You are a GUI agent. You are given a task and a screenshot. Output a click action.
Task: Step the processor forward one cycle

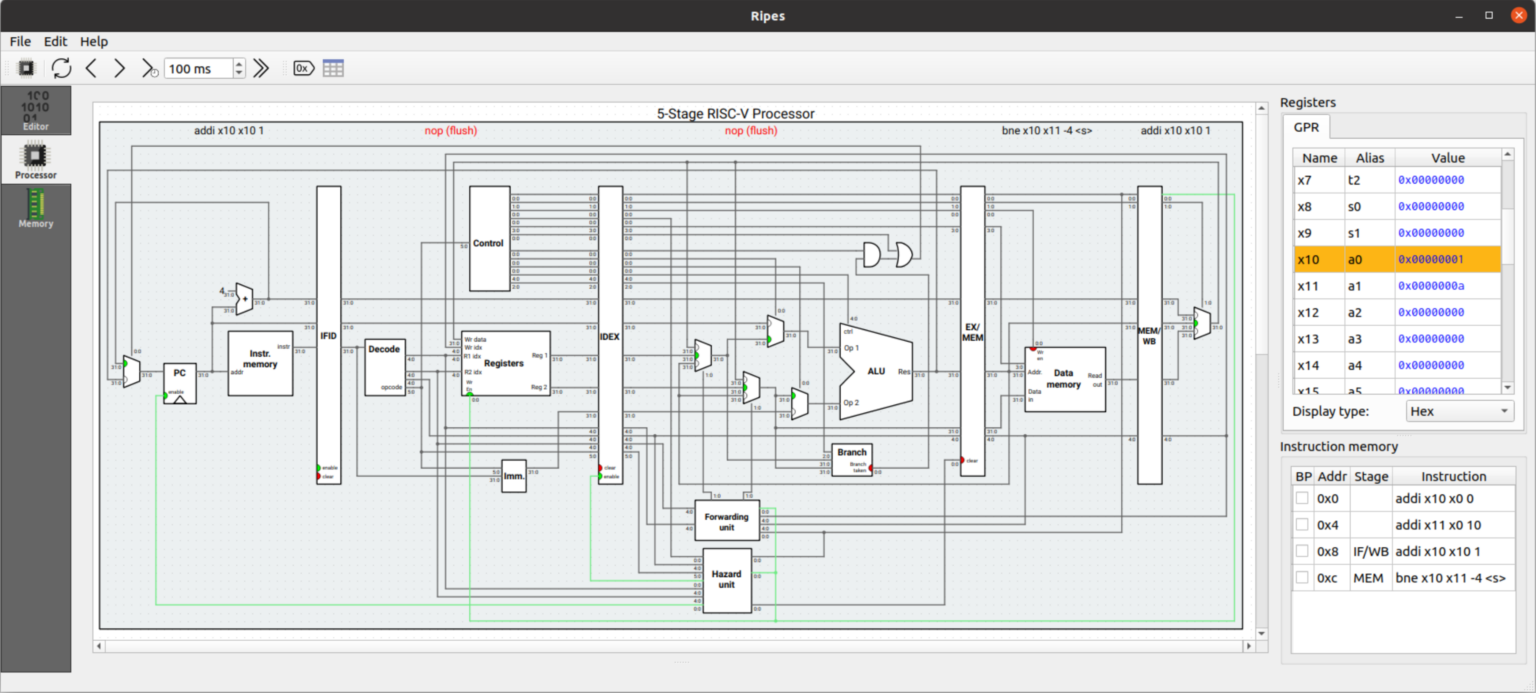pyautogui.click(x=118, y=68)
